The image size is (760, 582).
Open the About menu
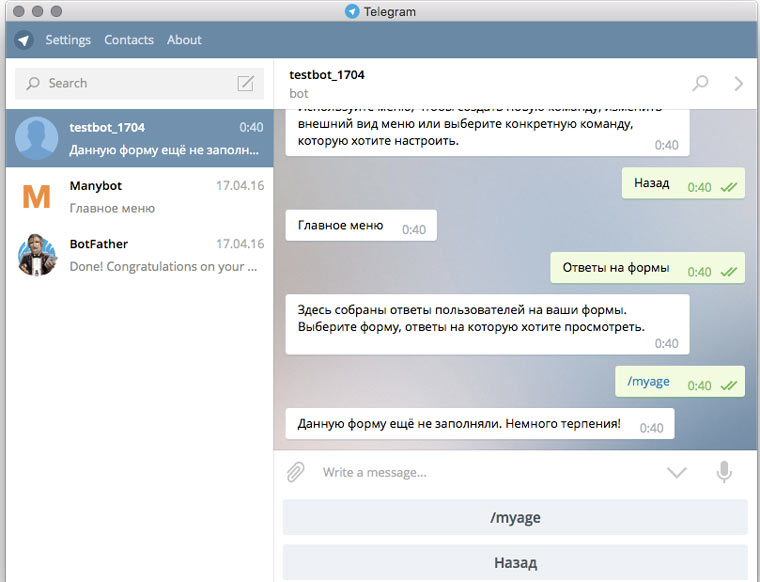[x=184, y=40]
